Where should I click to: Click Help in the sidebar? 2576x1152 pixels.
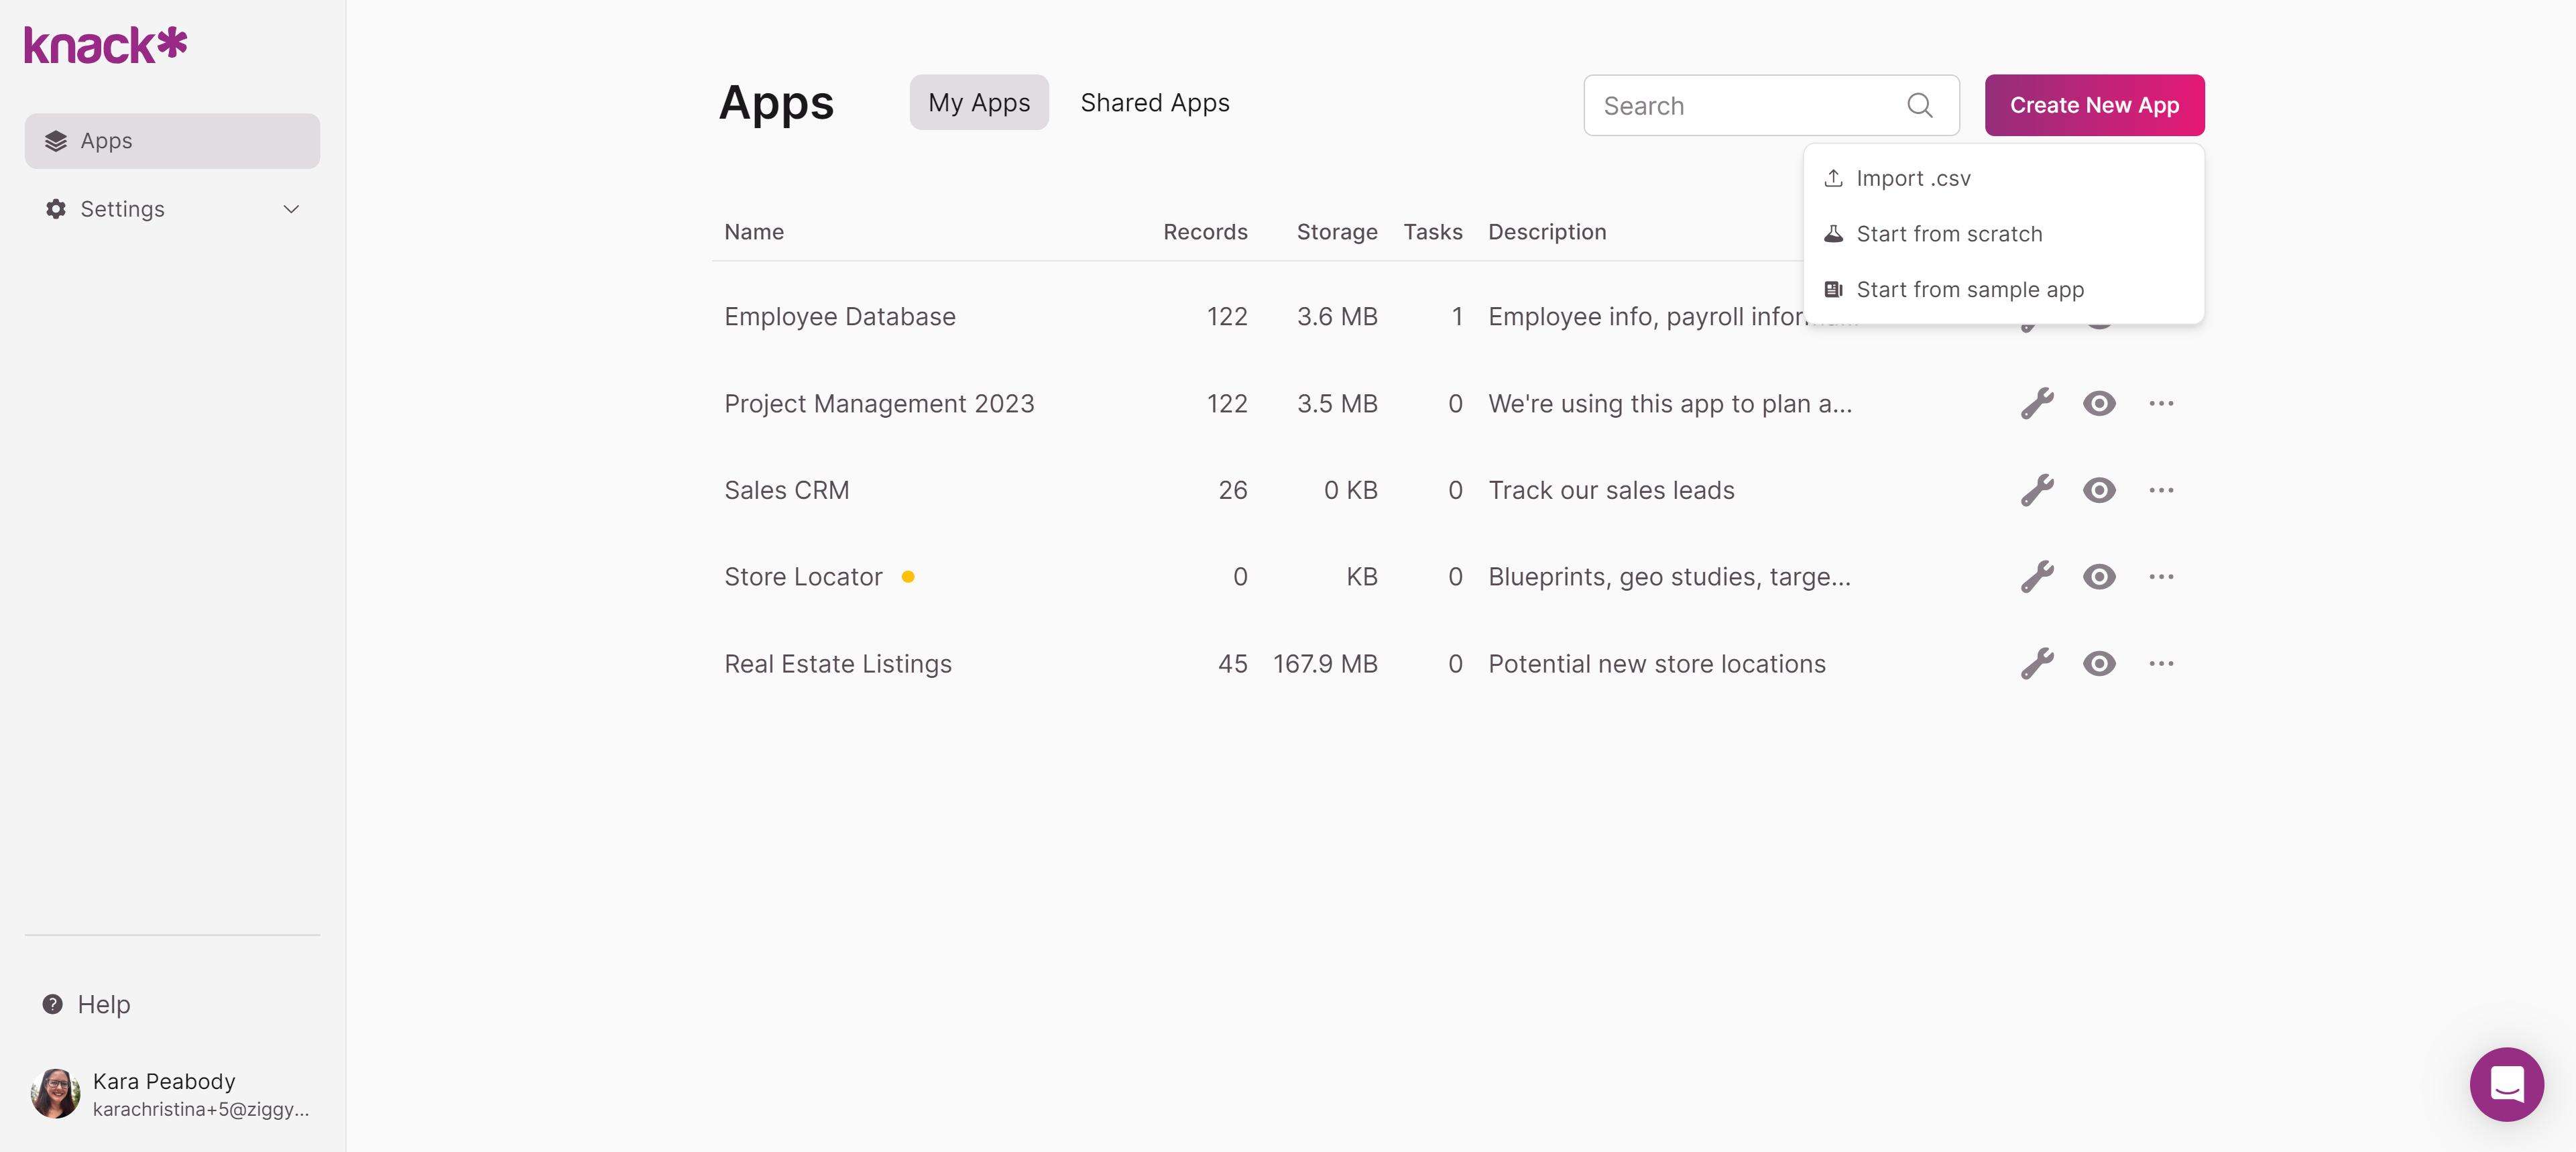(103, 1001)
